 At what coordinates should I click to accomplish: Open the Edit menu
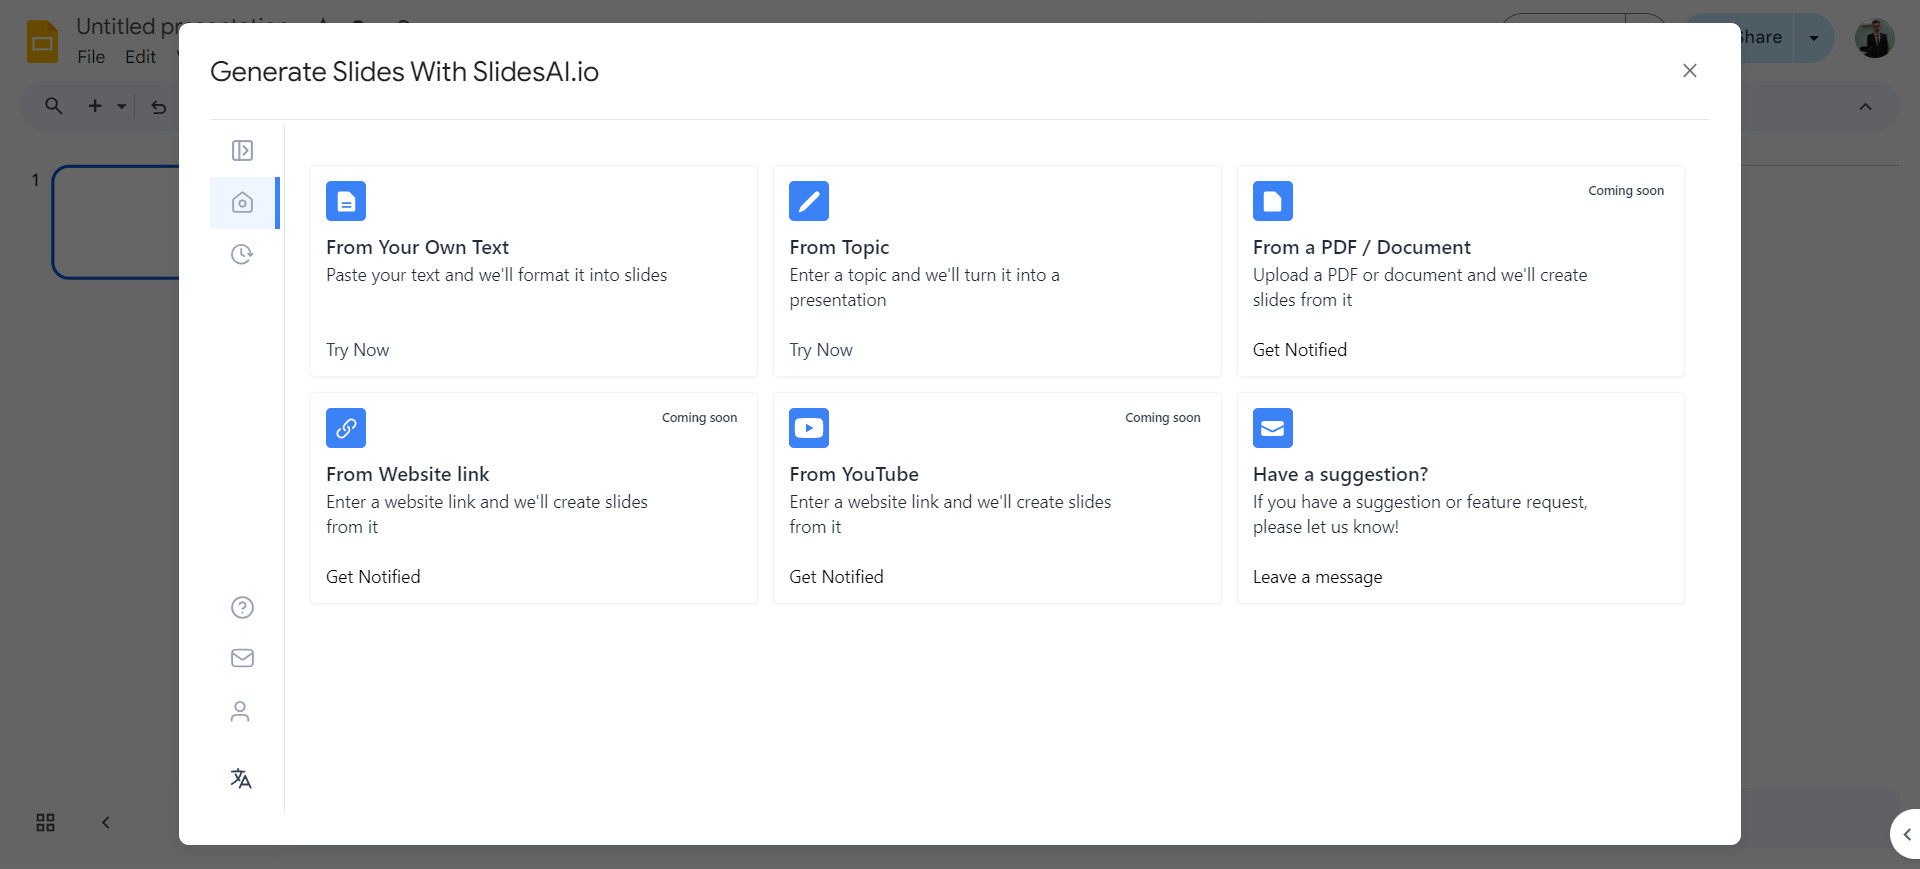pos(140,57)
